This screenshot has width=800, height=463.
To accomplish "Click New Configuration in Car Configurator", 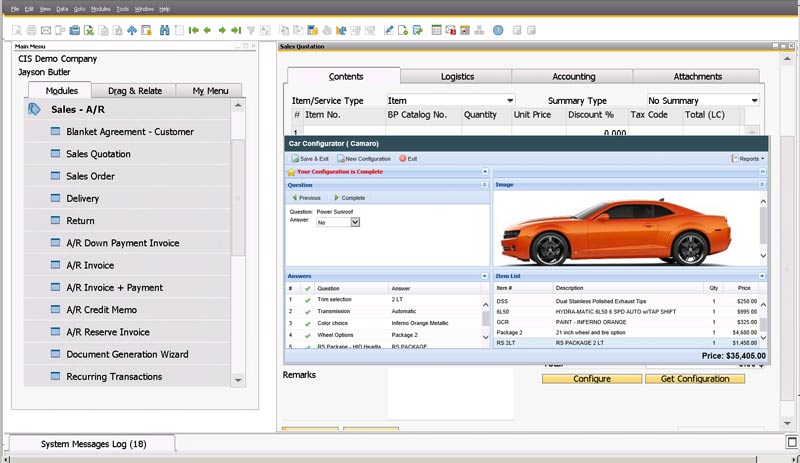I will tap(364, 159).
